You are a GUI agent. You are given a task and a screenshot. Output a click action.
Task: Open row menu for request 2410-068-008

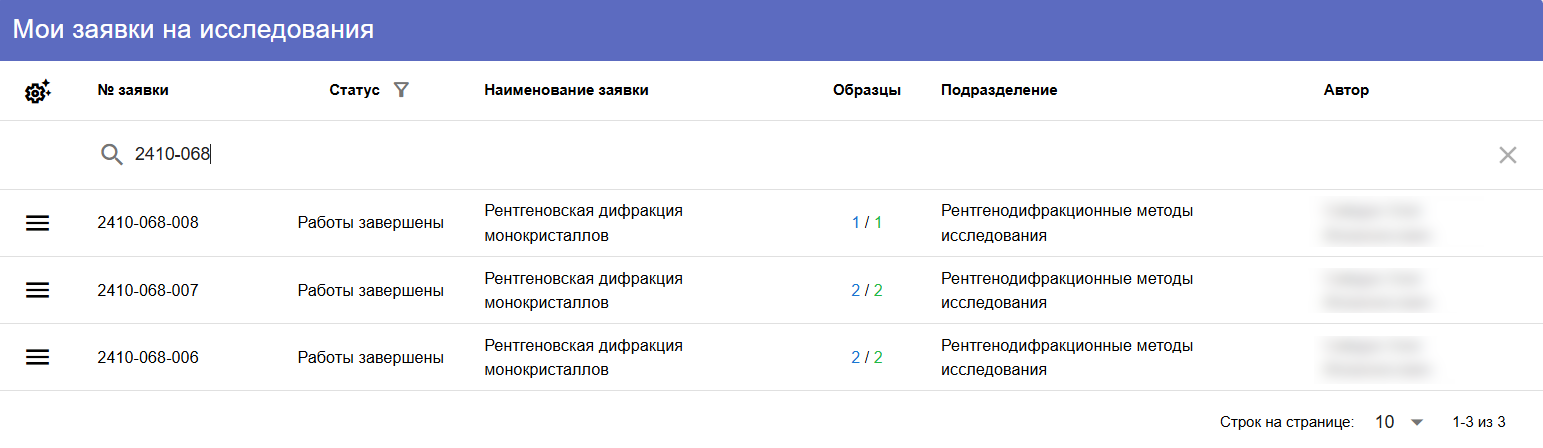pyautogui.click(x=37, y=223)
